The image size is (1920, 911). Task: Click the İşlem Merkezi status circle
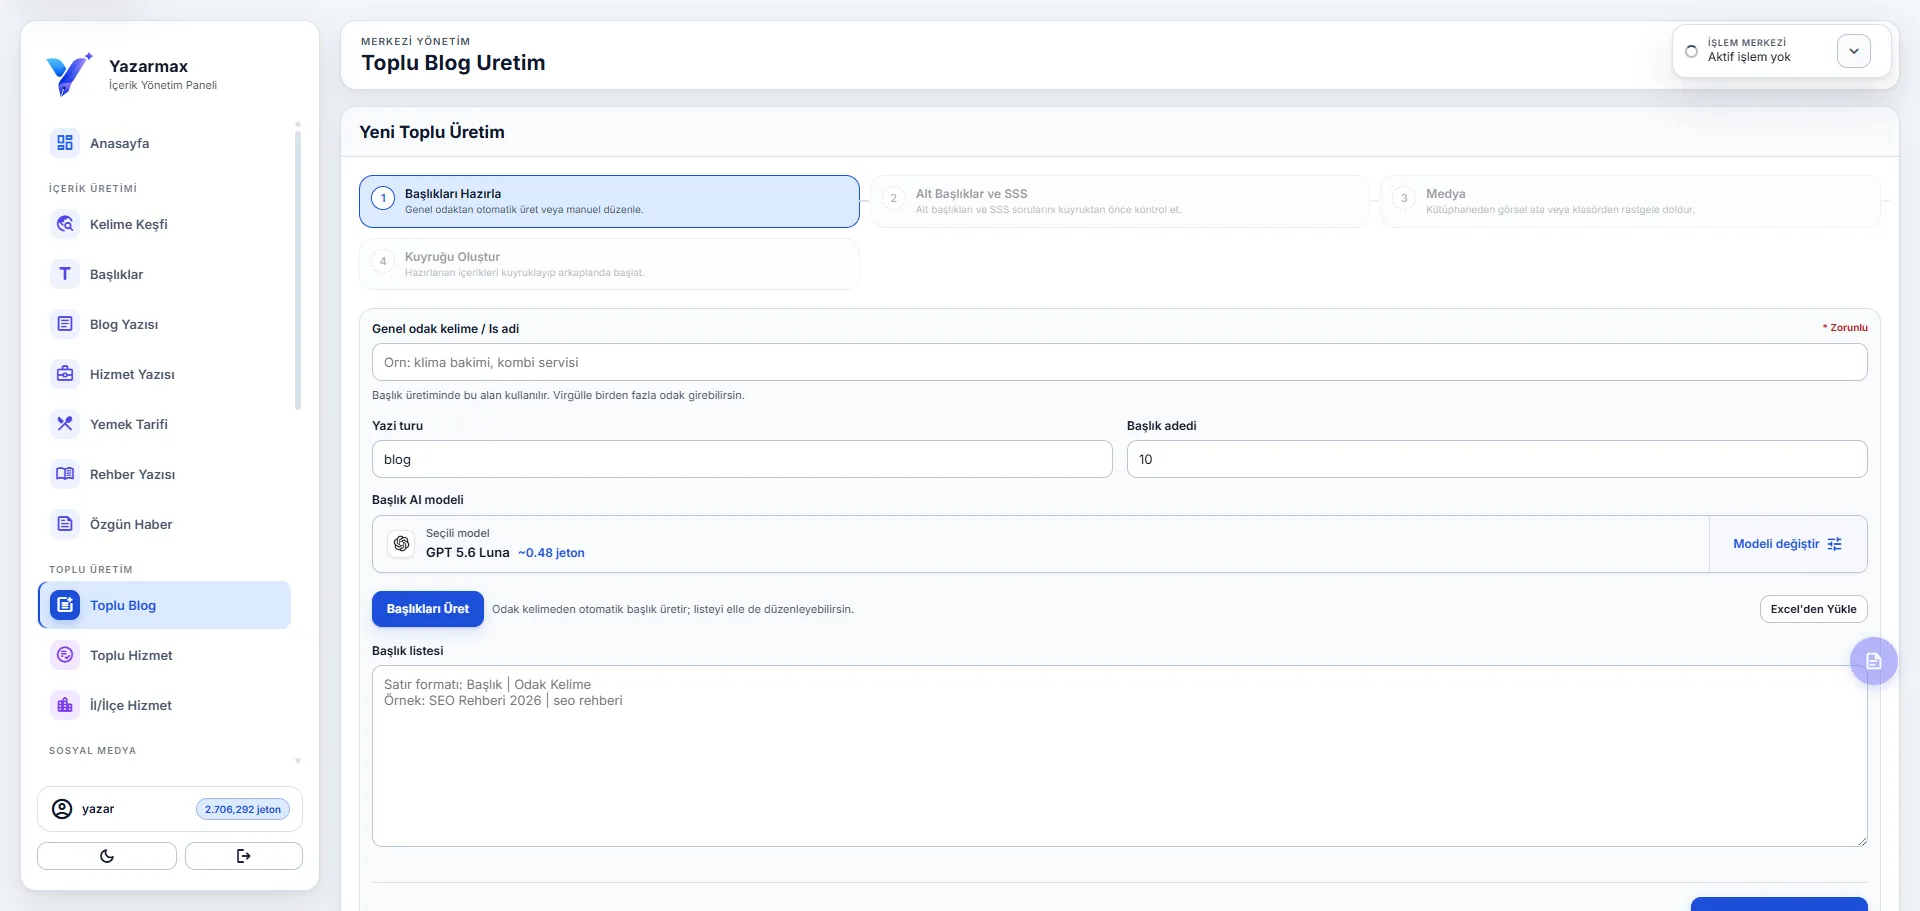coord(1691,51)
